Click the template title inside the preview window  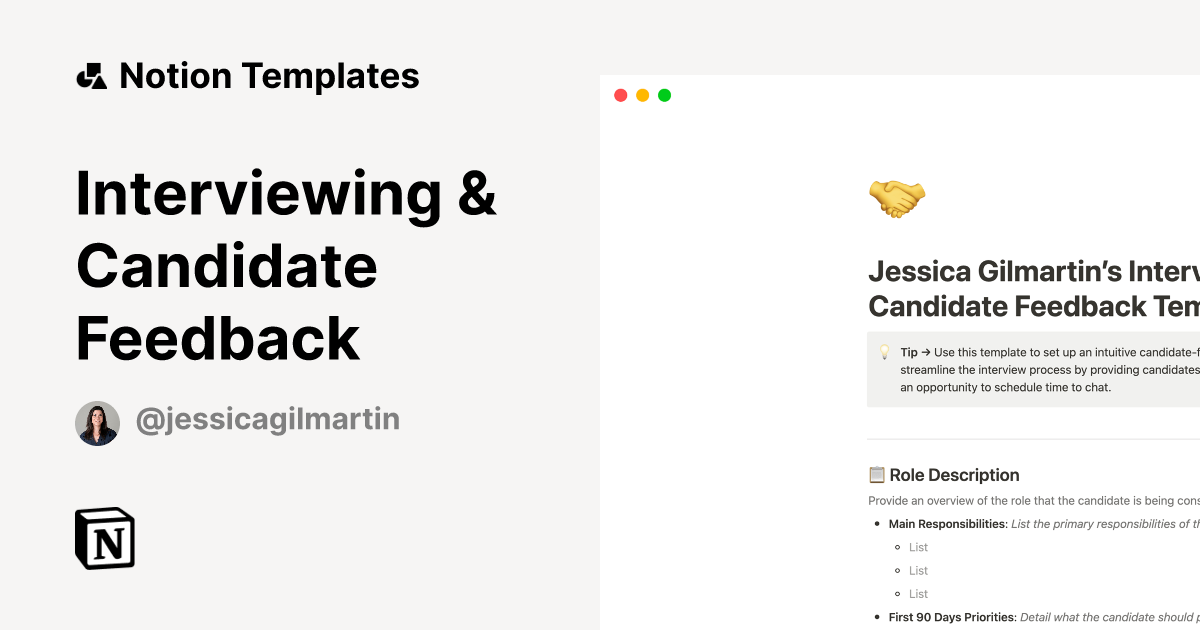pyautogui.click(x=1030, y=288)
